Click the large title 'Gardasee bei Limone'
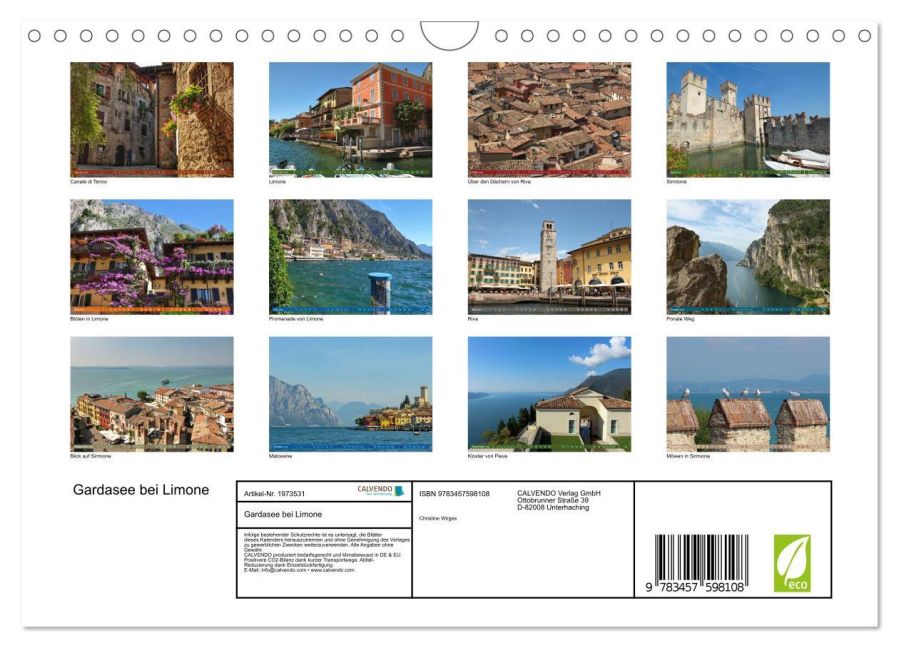This screenshot has height=648, width=899. tap(141, 490)
